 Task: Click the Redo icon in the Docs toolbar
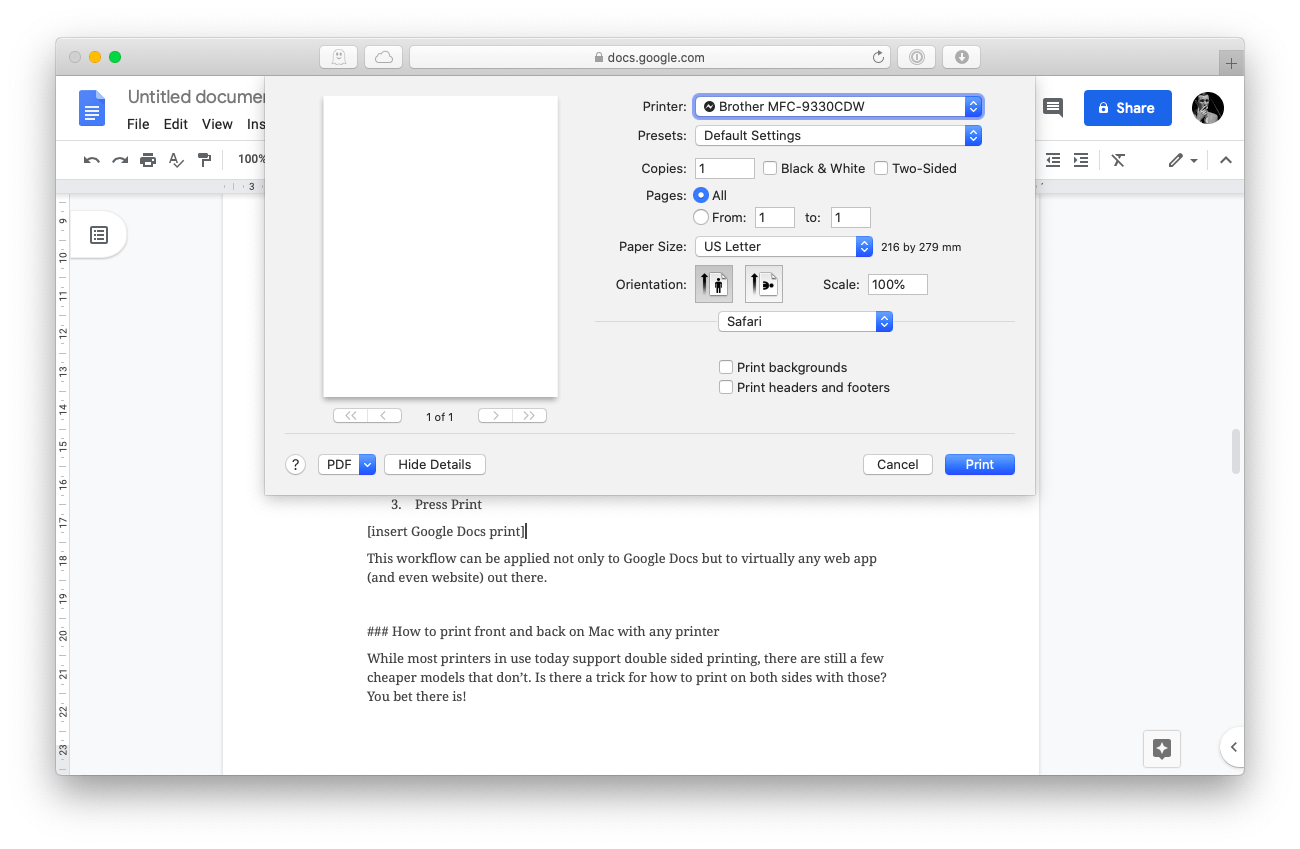(120, 160)
